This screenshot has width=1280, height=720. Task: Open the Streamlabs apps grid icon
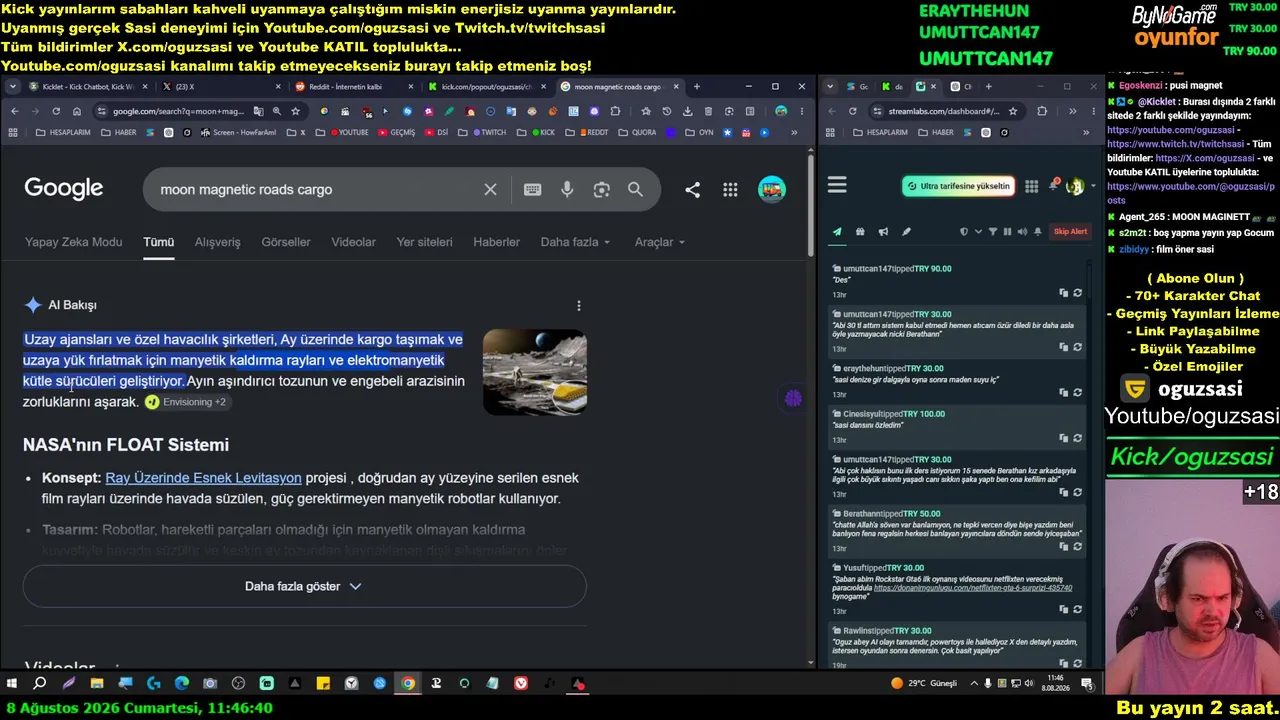pos(1031,186)
